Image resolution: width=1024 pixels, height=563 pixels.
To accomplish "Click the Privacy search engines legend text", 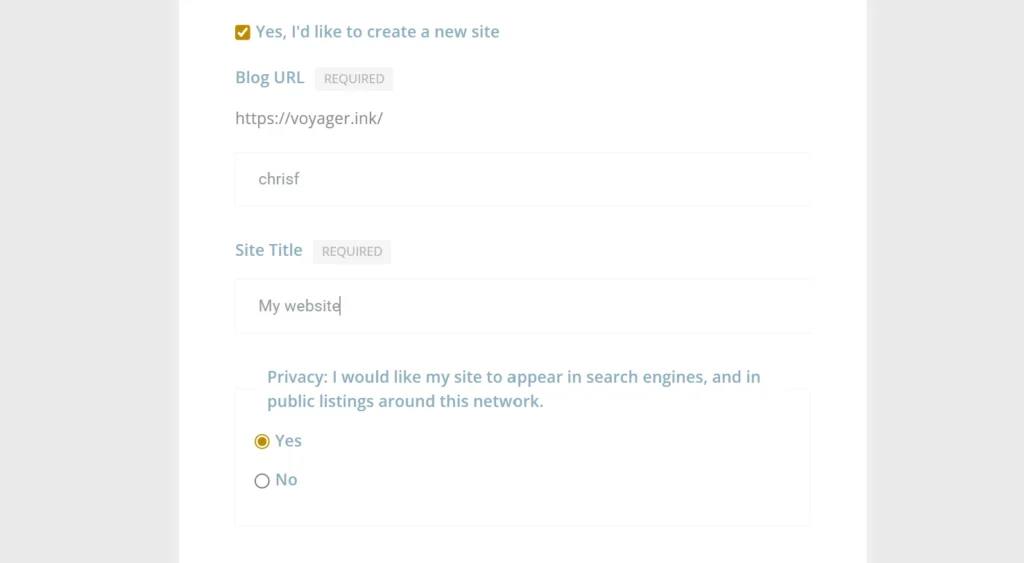I will (513, 377).
